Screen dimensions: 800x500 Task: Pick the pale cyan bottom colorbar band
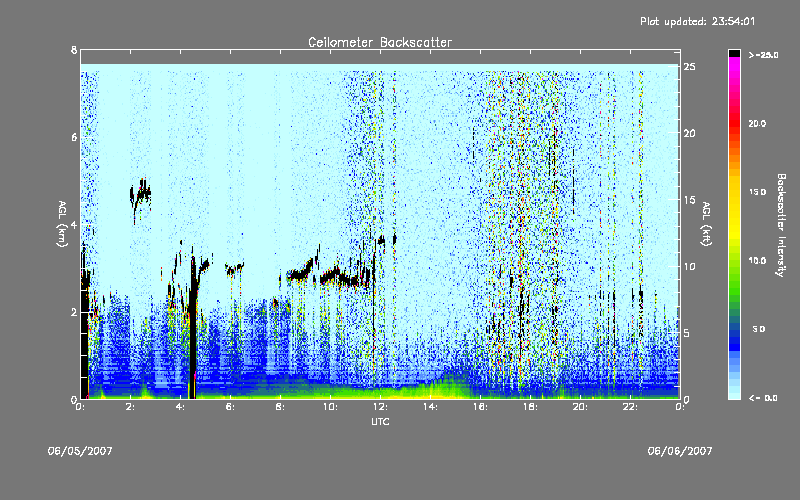click(734, 395)
